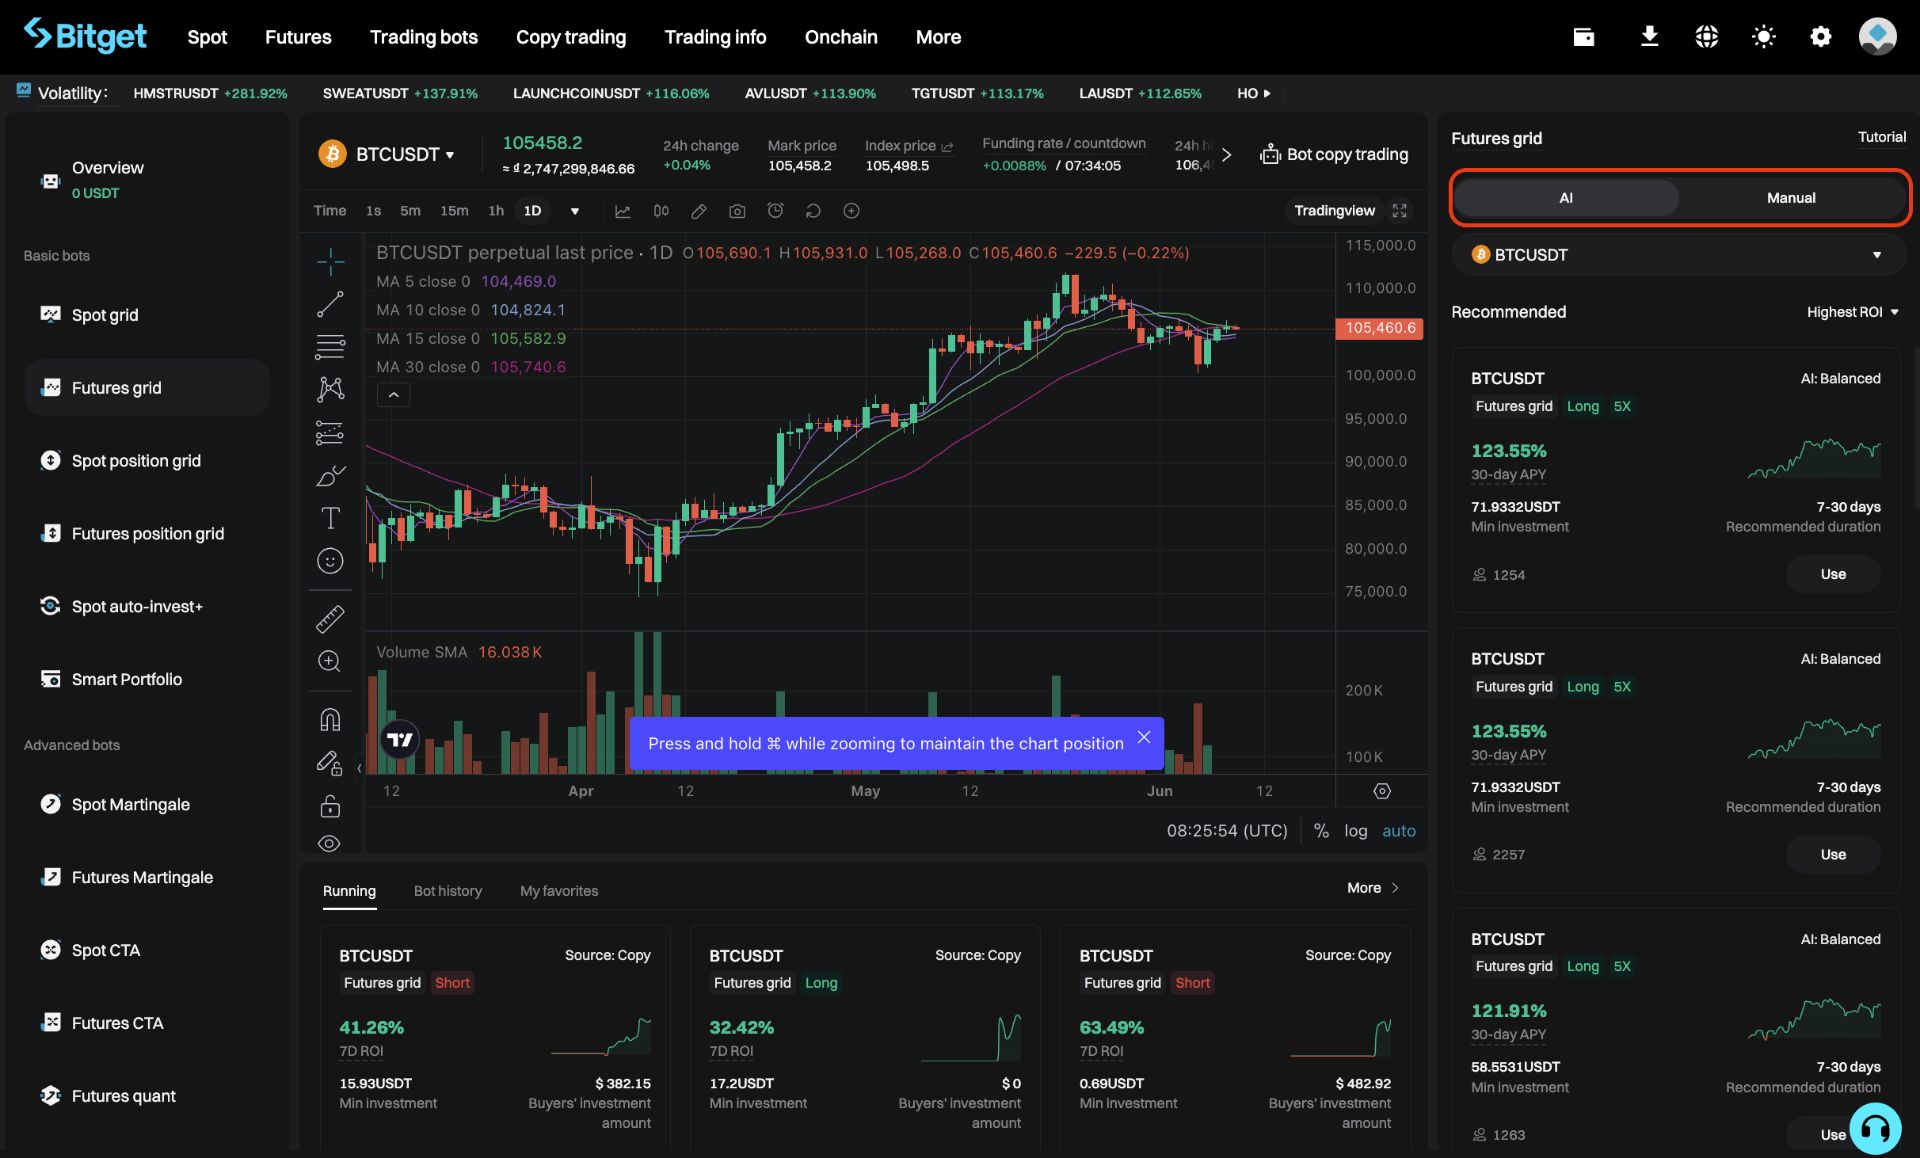Open the Trading bots menu
Image resolution: width=1920 pixels, height=1158 pixels.
pos(424,37)
